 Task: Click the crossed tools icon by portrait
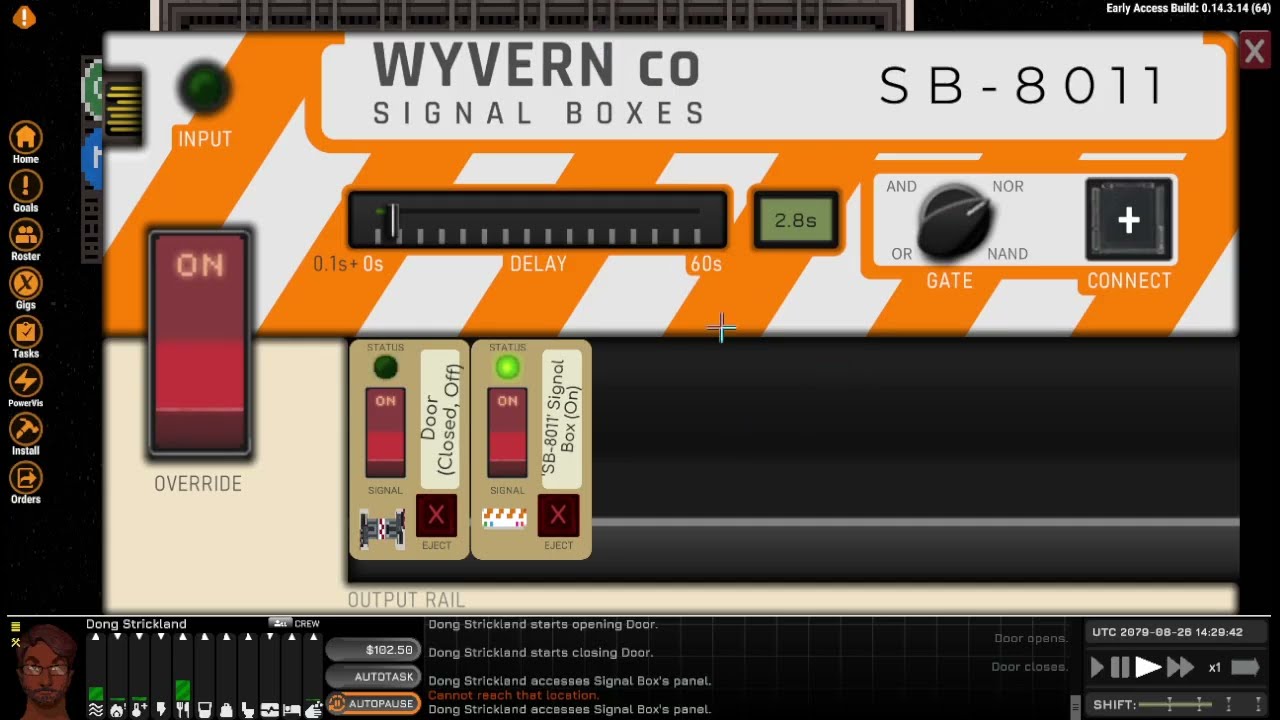(x=15, y=641)
